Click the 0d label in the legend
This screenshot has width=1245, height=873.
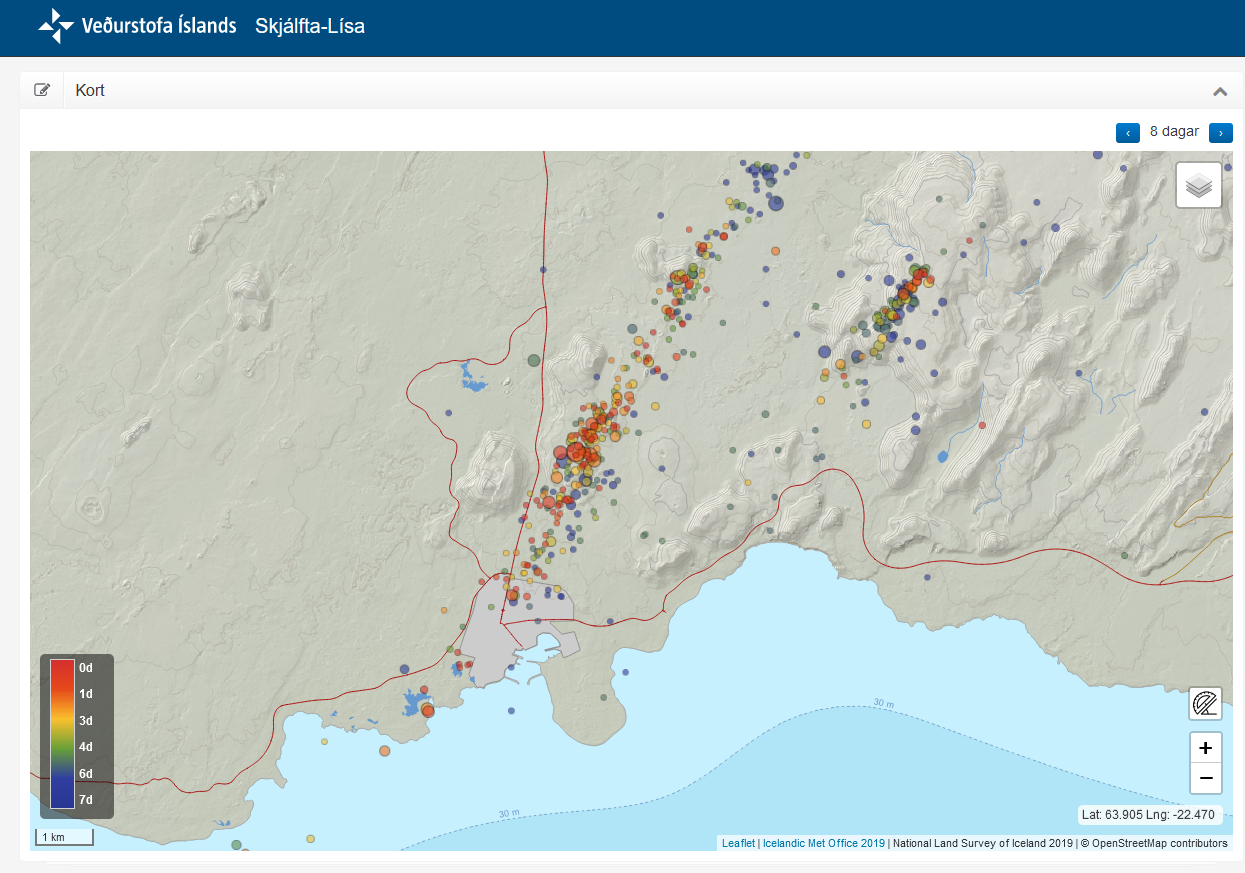86,667
